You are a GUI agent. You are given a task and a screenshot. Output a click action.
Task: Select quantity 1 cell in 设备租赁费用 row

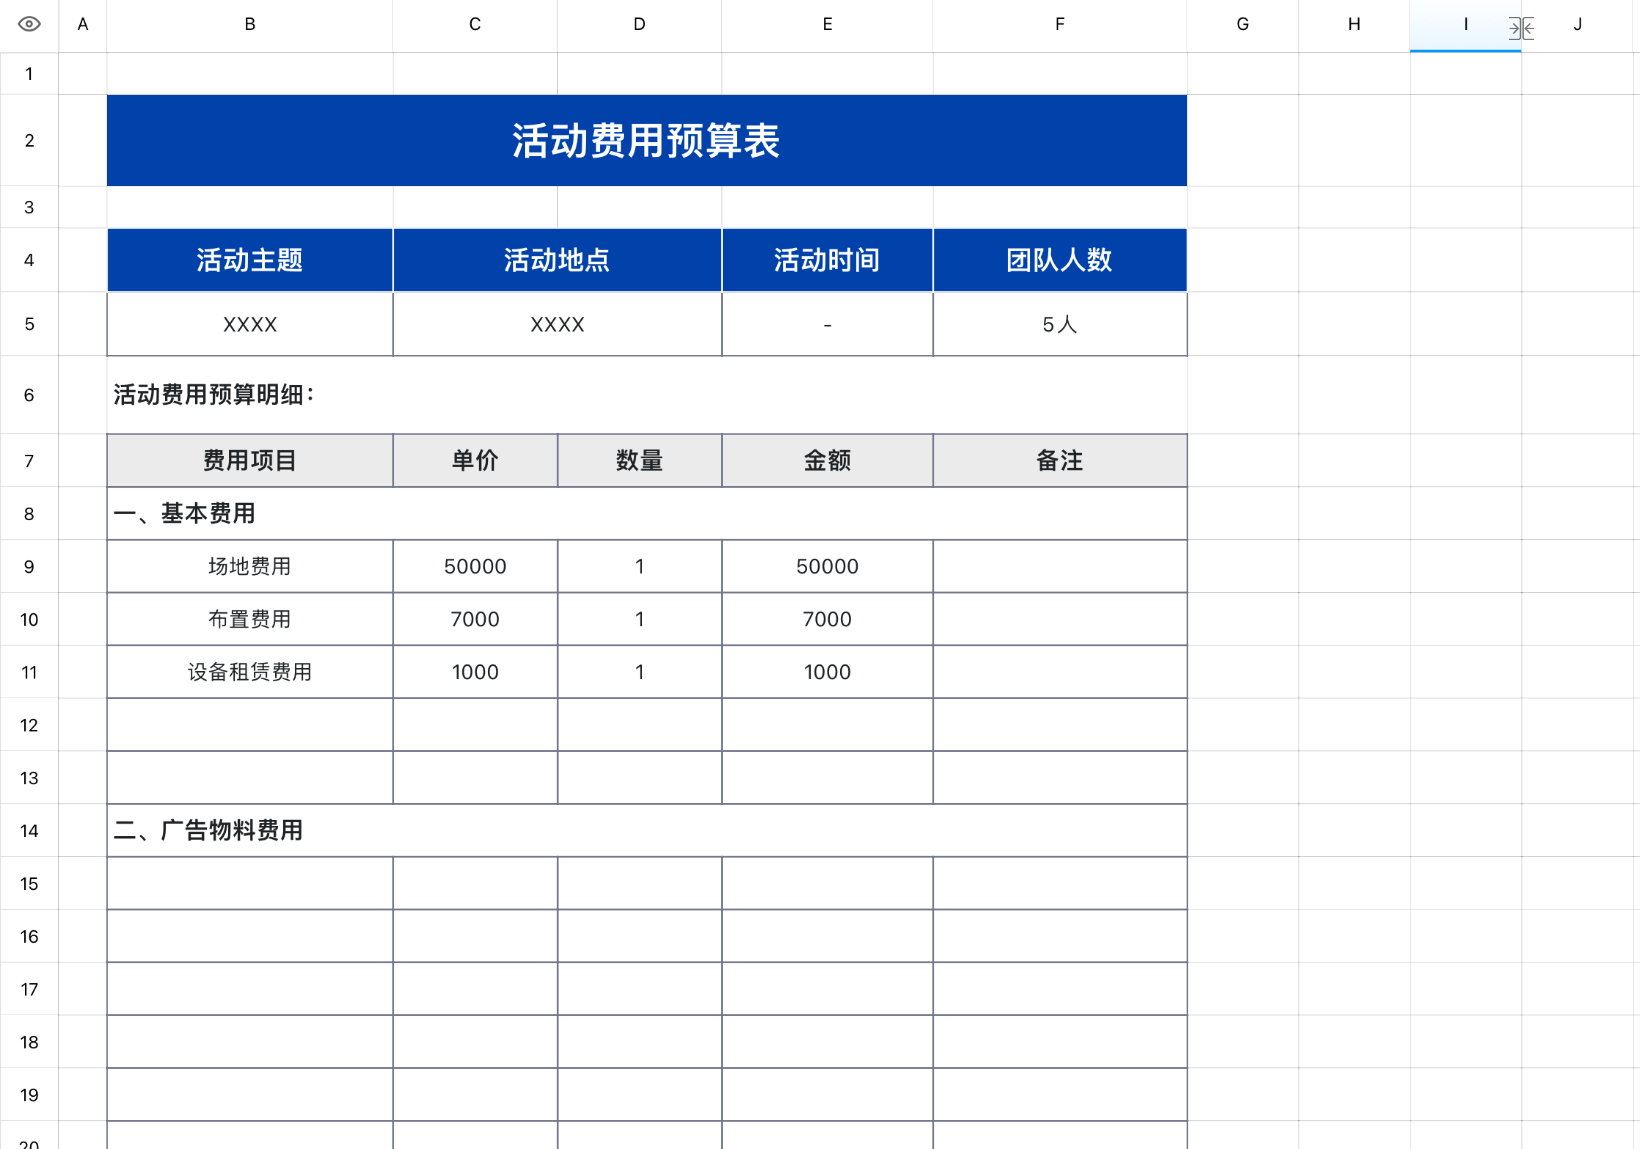point(640,672)
